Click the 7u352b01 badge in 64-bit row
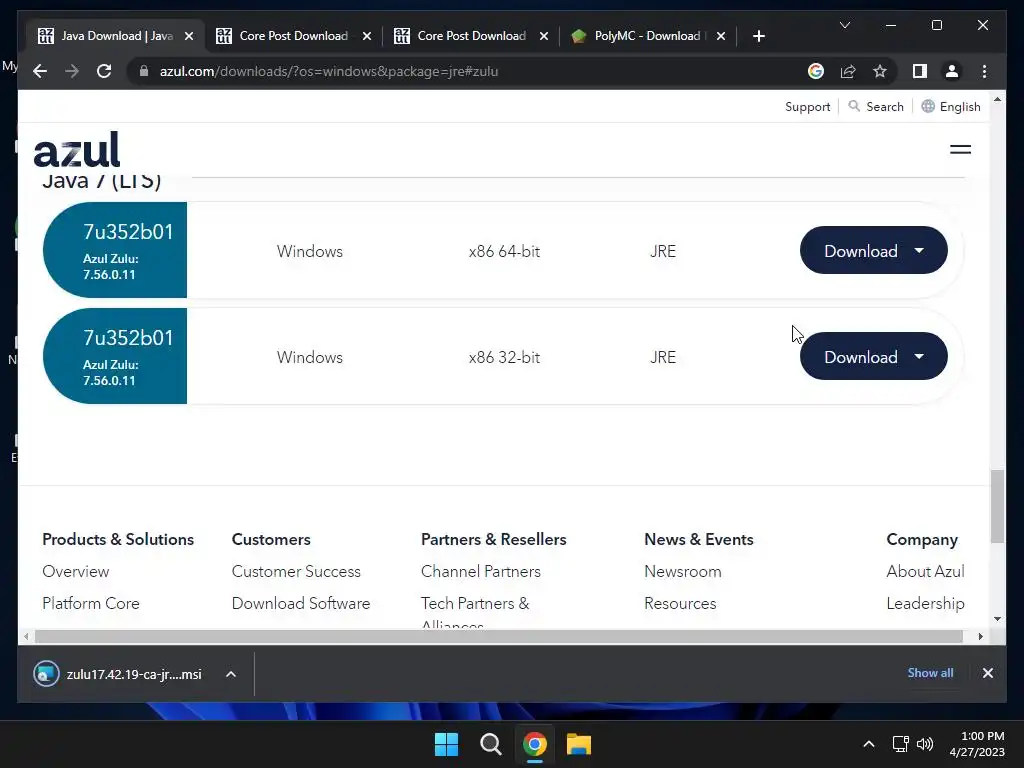1024x768 pixels. point(115,250)
